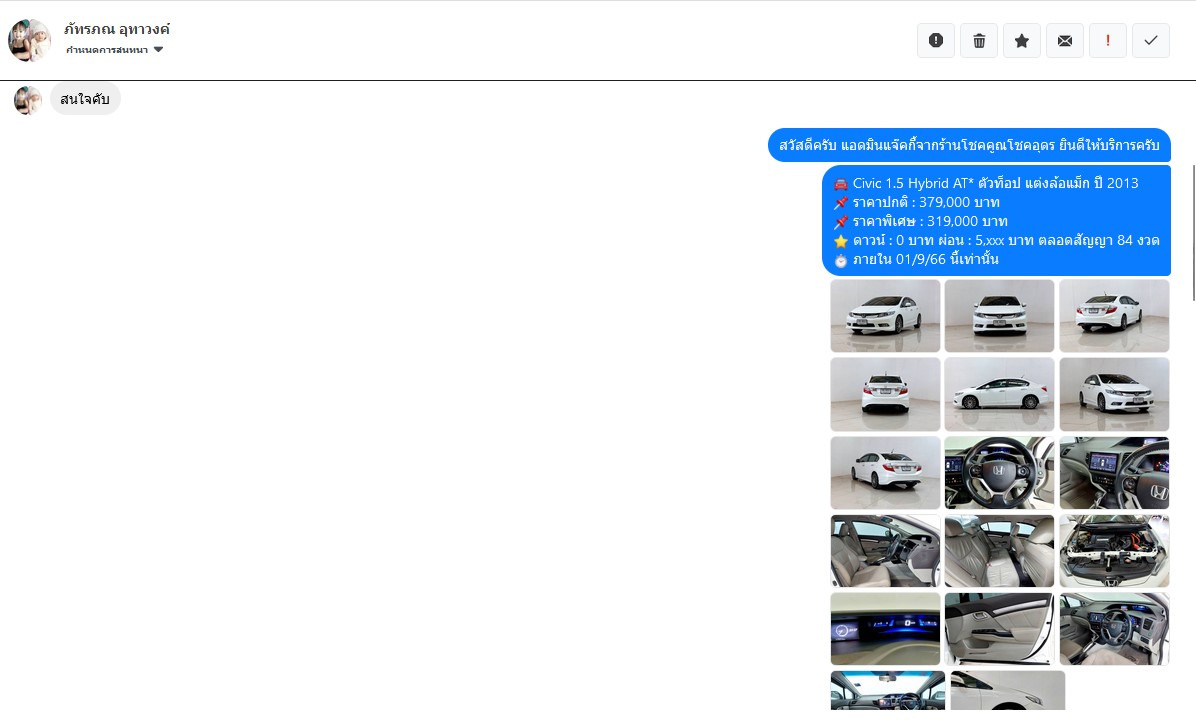Open the partial exterior car photo at bottom
The height and width of the screenshot is (721, 1196).
(x=1008, y=691)
